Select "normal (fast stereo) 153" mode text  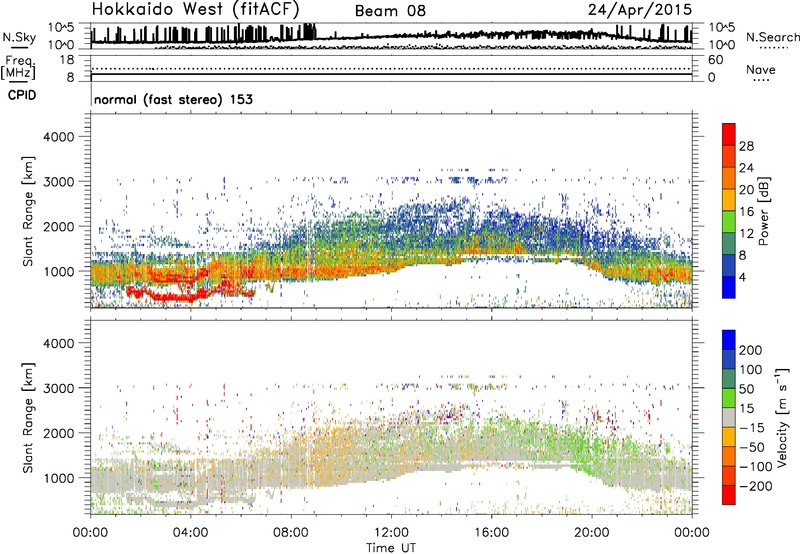click(173, 99)
